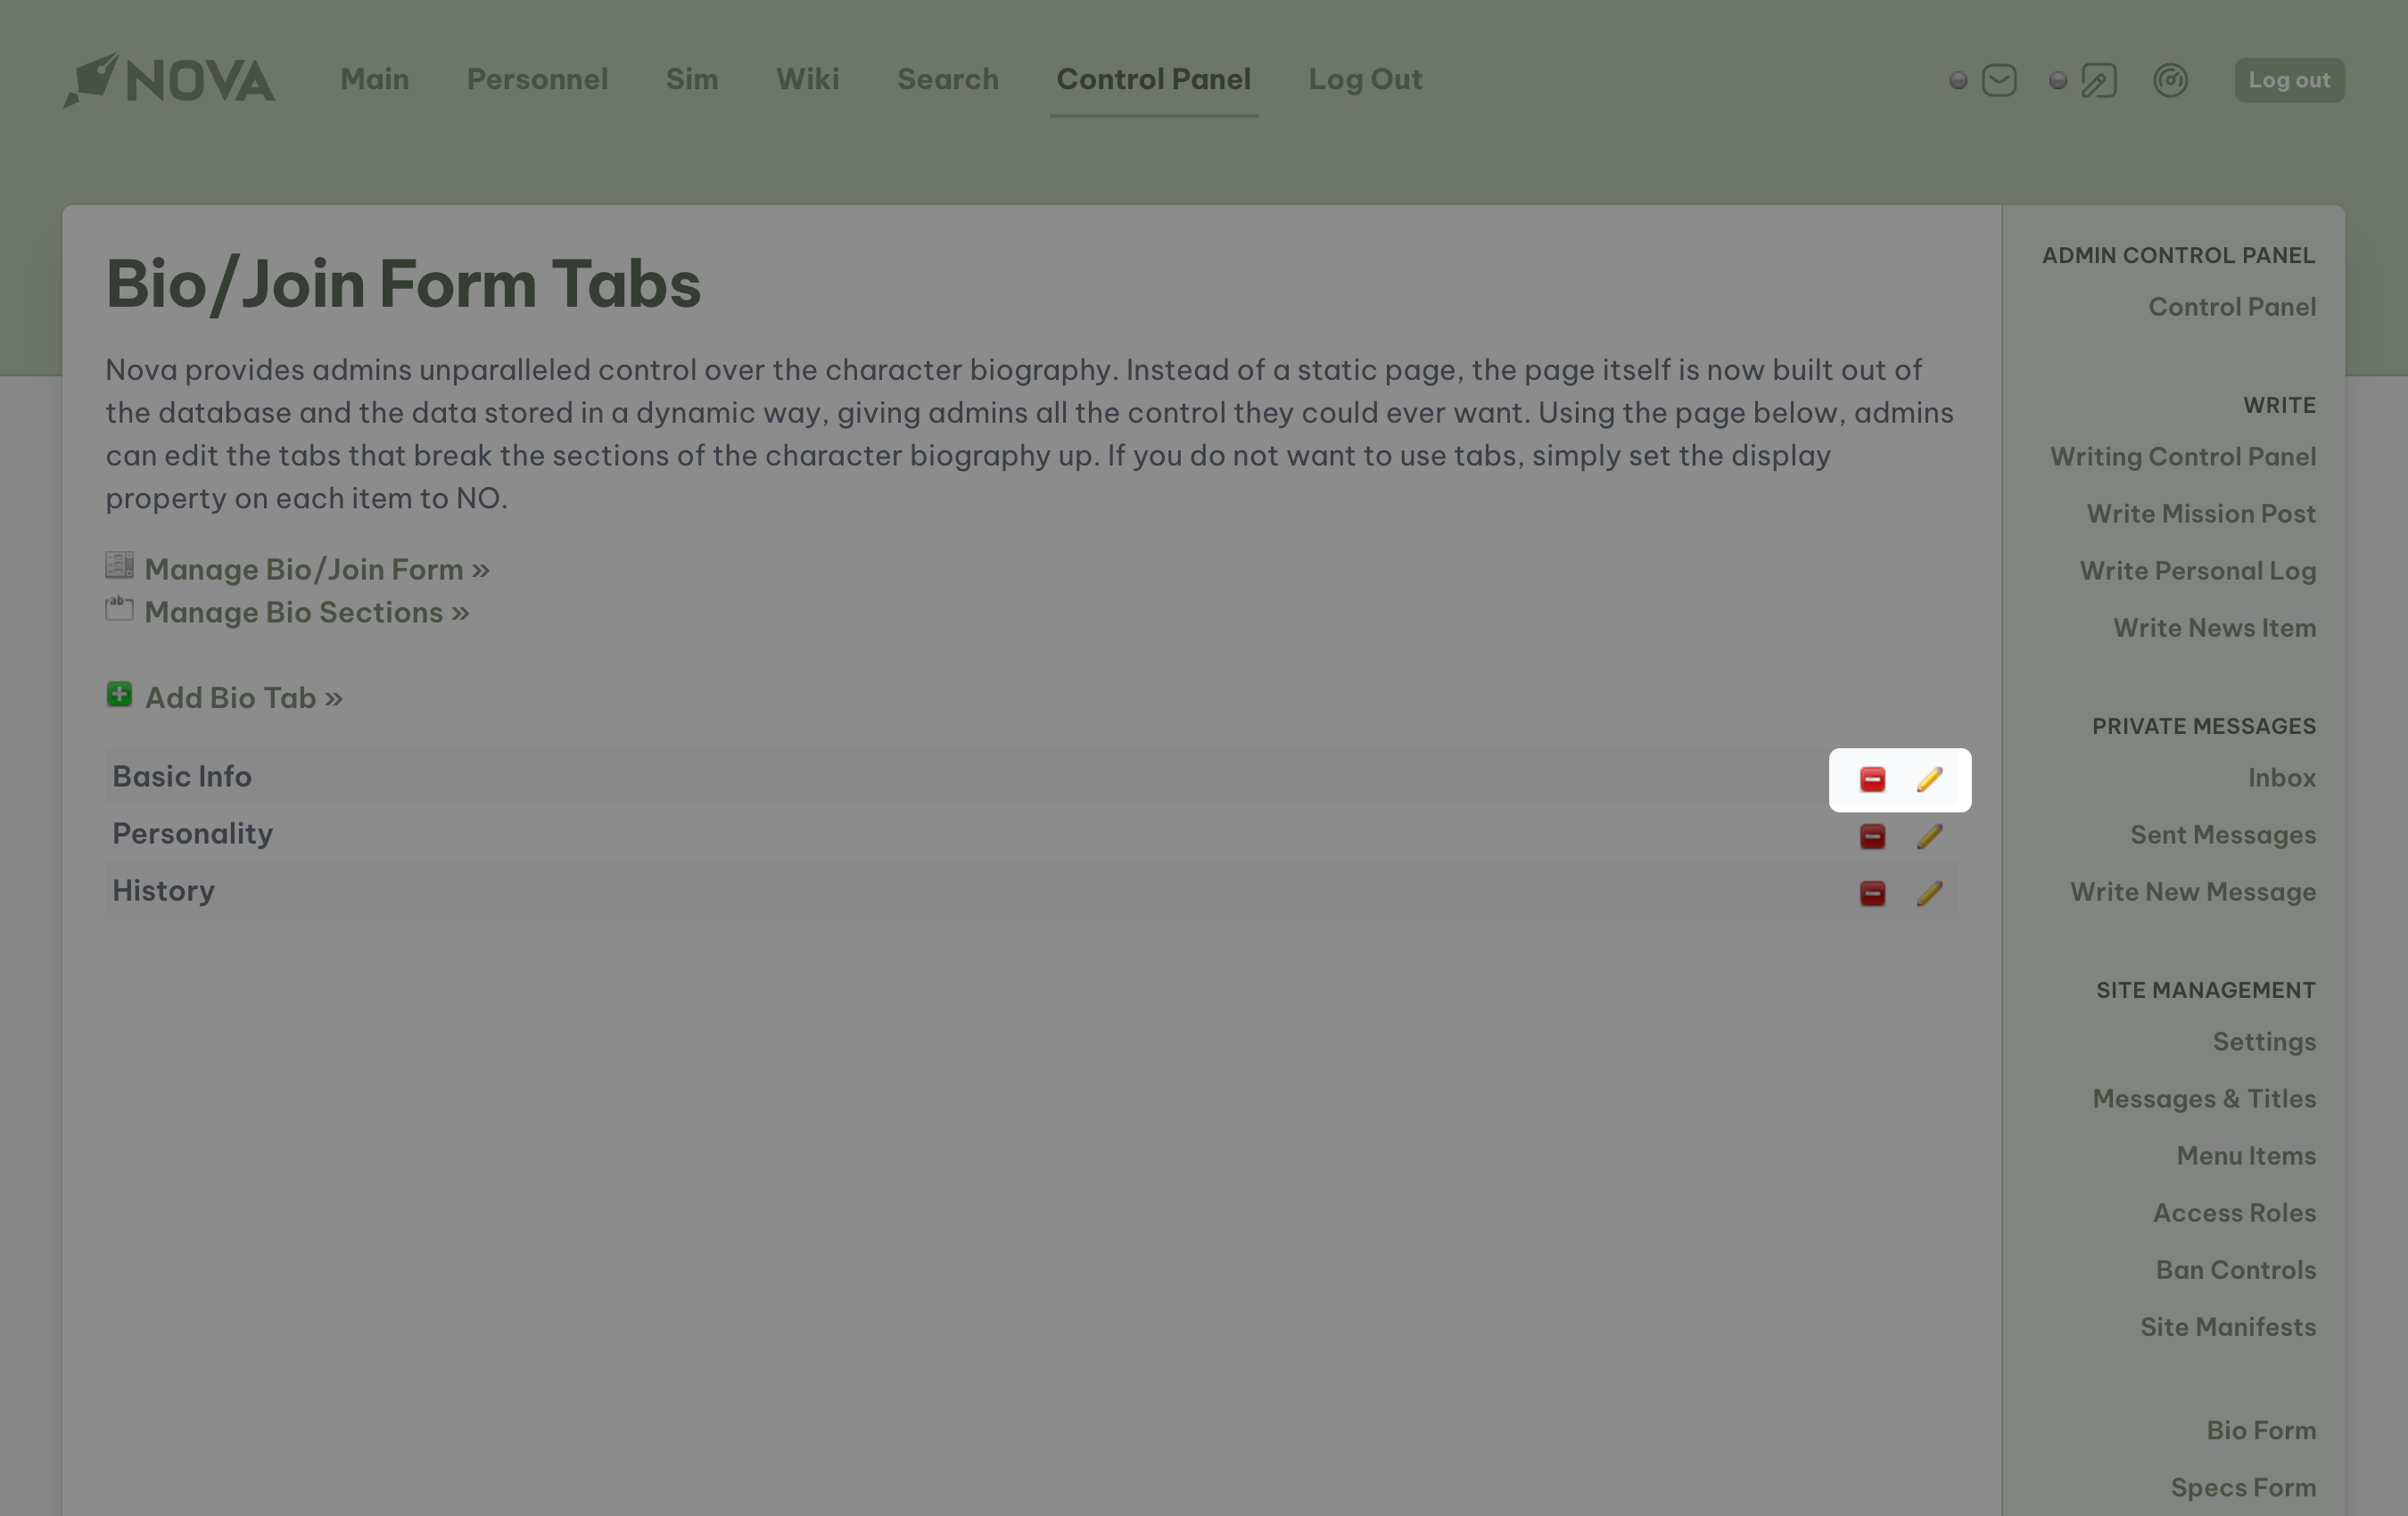Click the delete icon for History tab

[x=1872, y=891]
